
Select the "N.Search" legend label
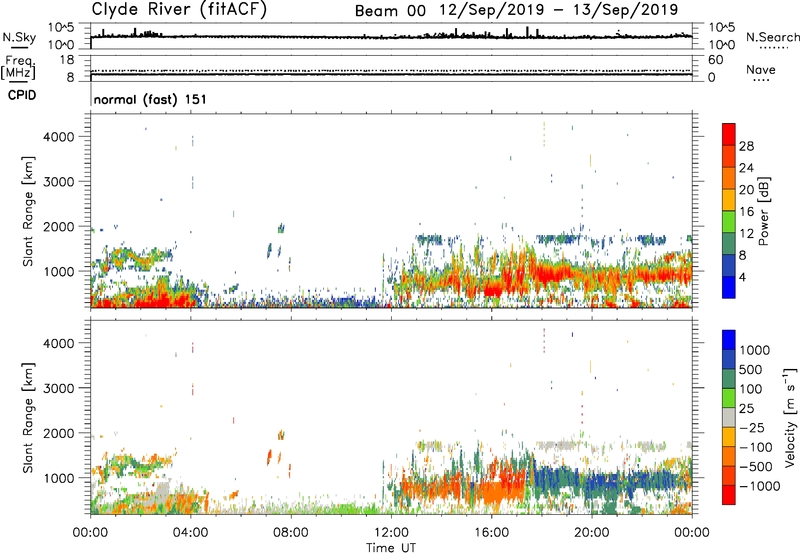[x=772, y=37]
